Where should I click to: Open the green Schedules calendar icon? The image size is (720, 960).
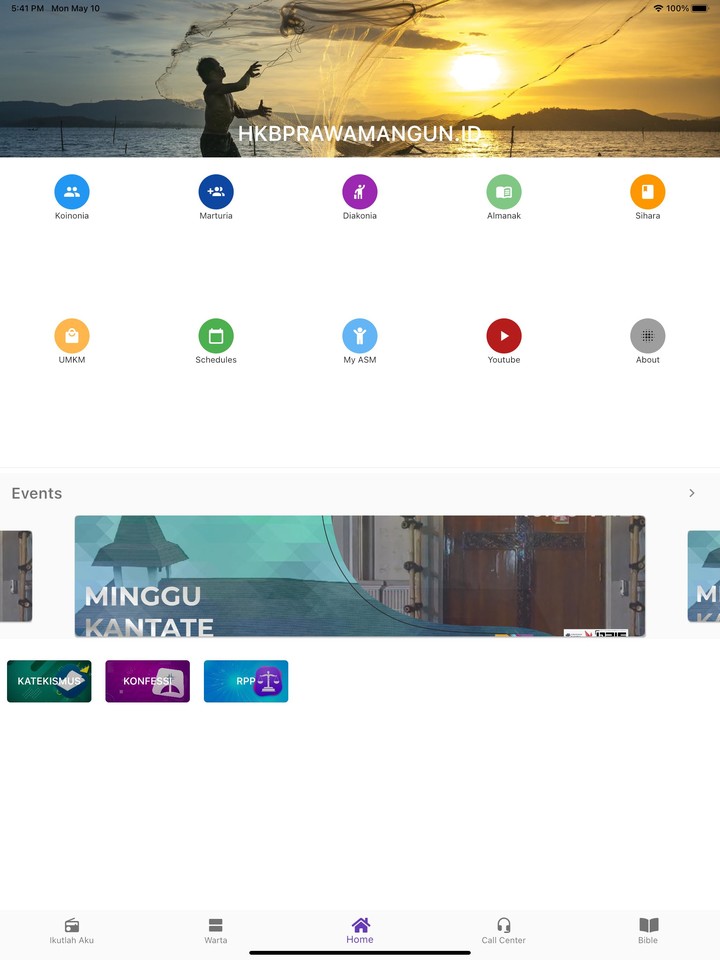(216, 336)
